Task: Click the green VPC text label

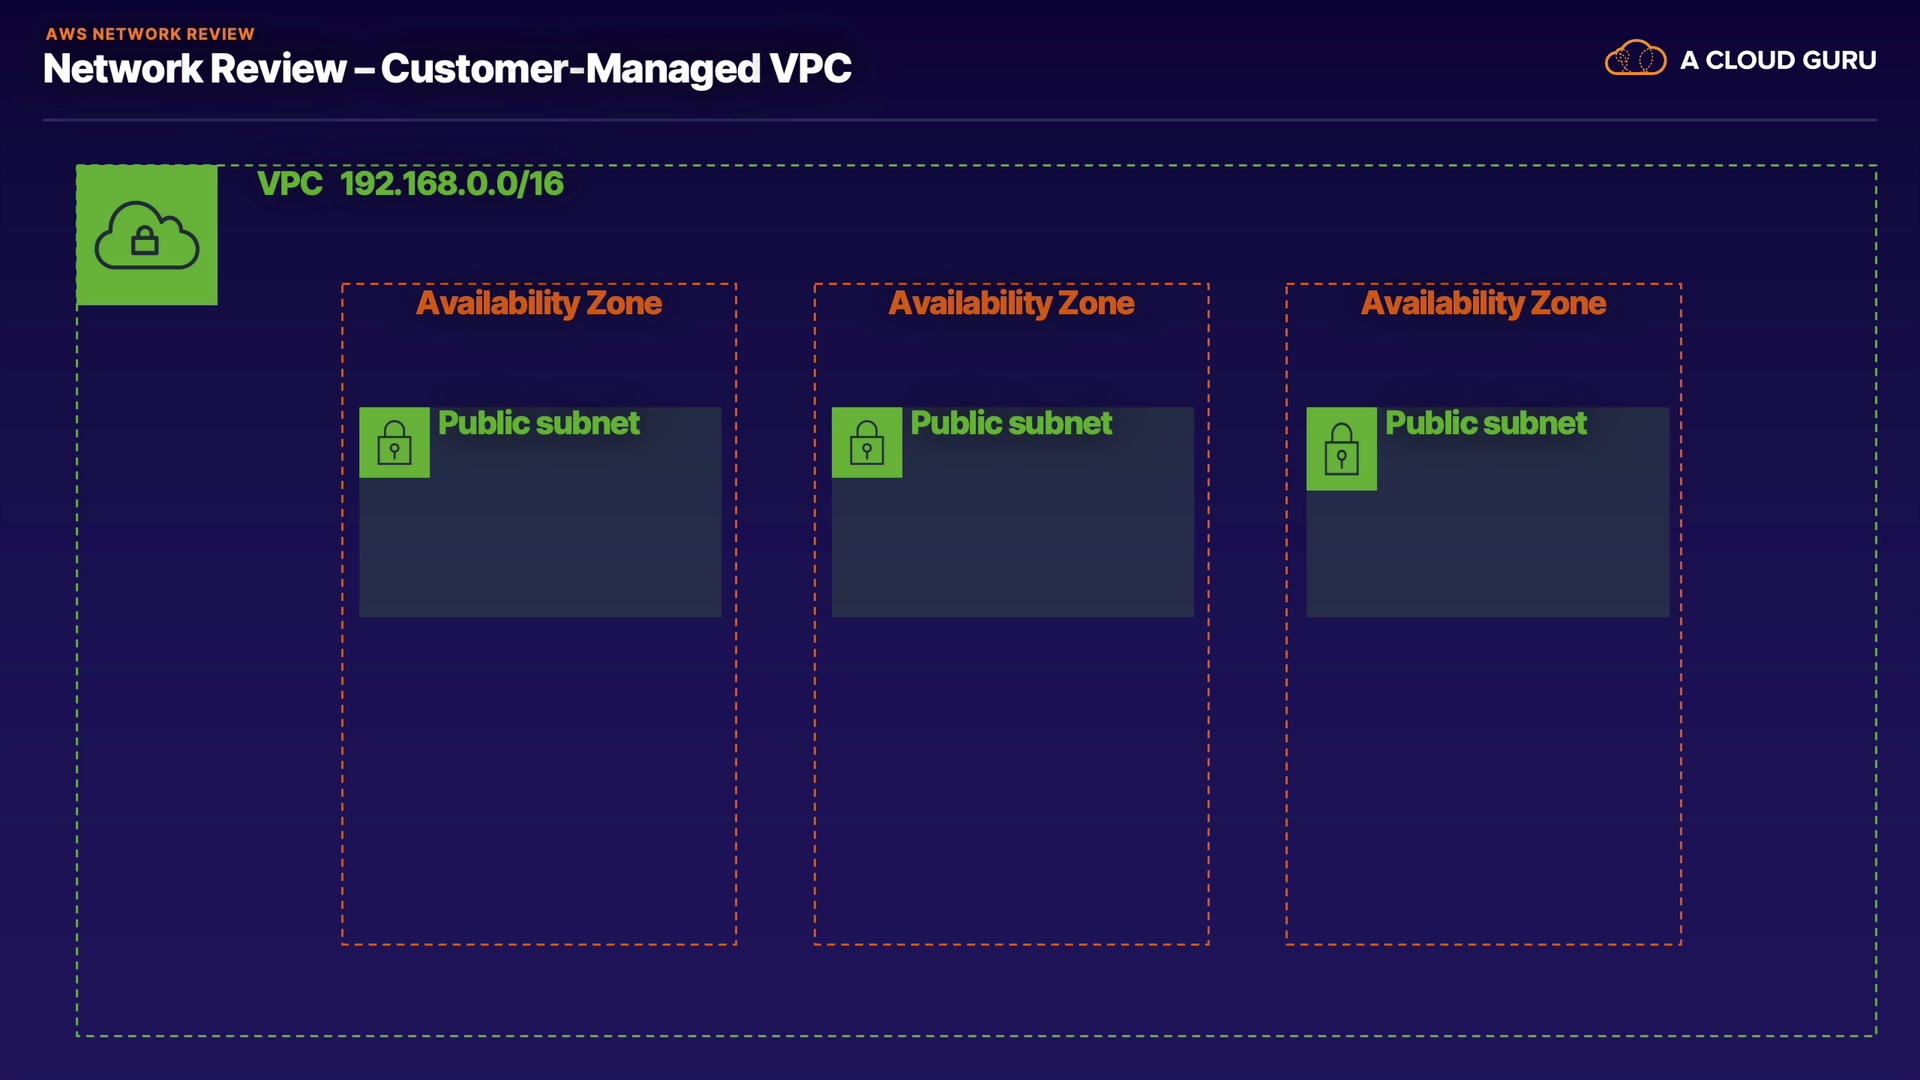Action: click(x=289, y=184)
